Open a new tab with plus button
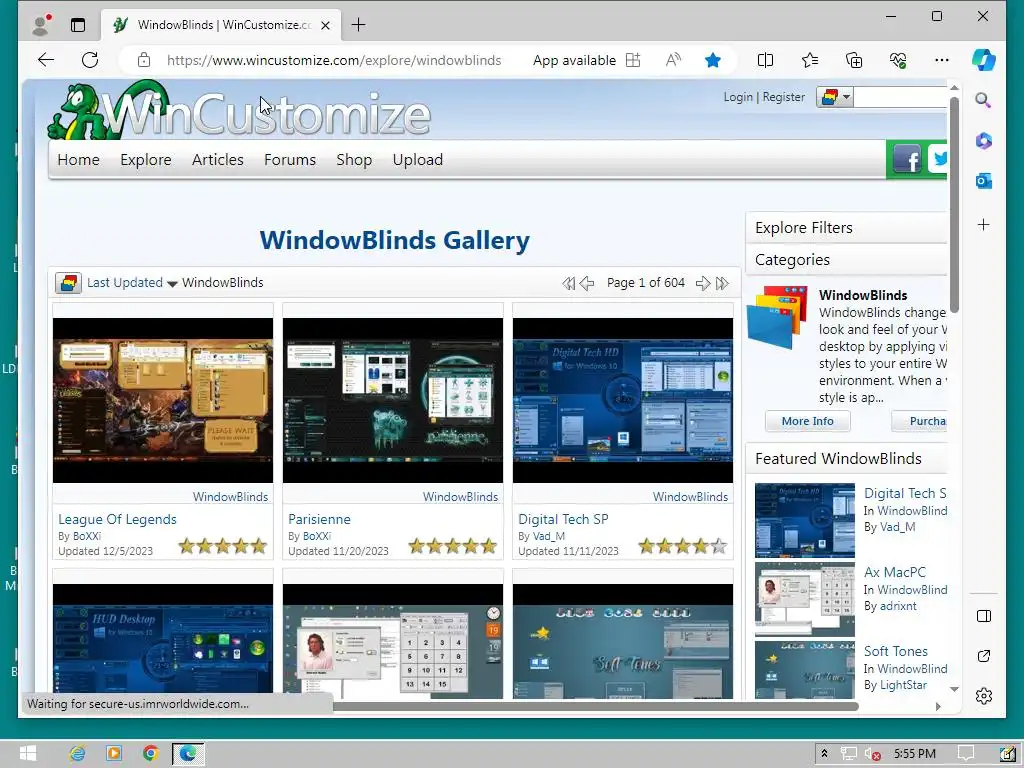 (359, 25)
